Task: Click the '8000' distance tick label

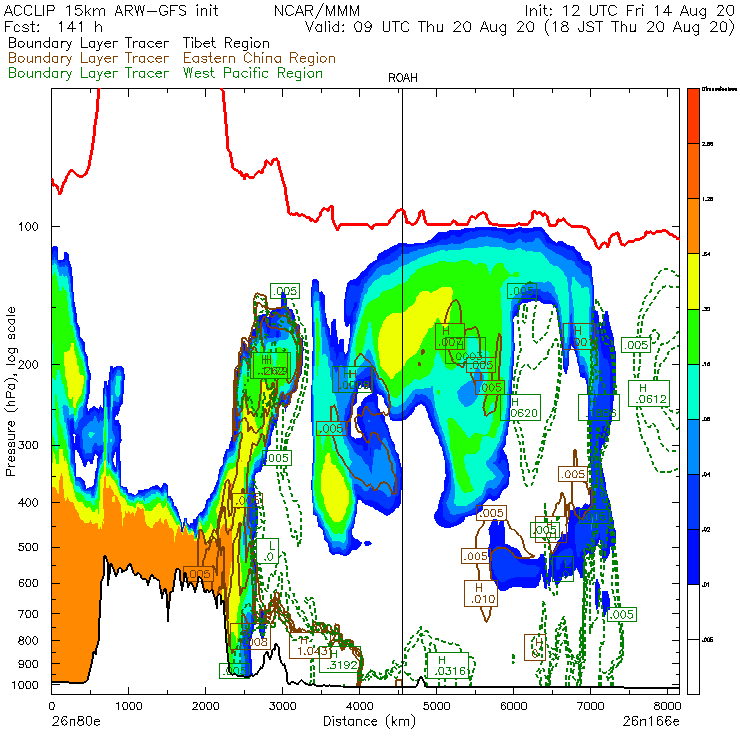Action: [667, 706]
